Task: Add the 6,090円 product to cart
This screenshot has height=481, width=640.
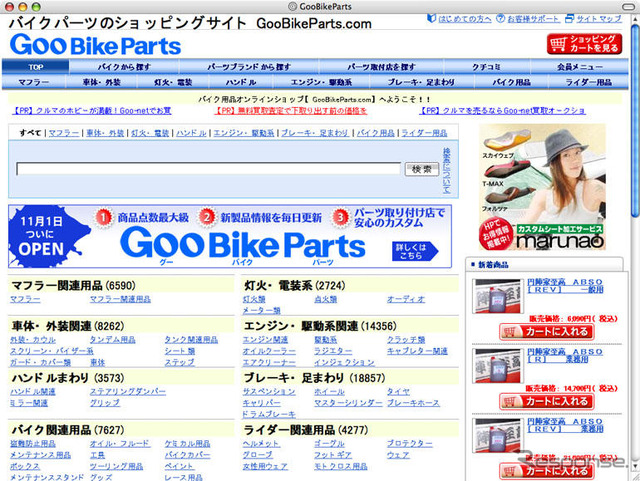Action: [547, 332]
